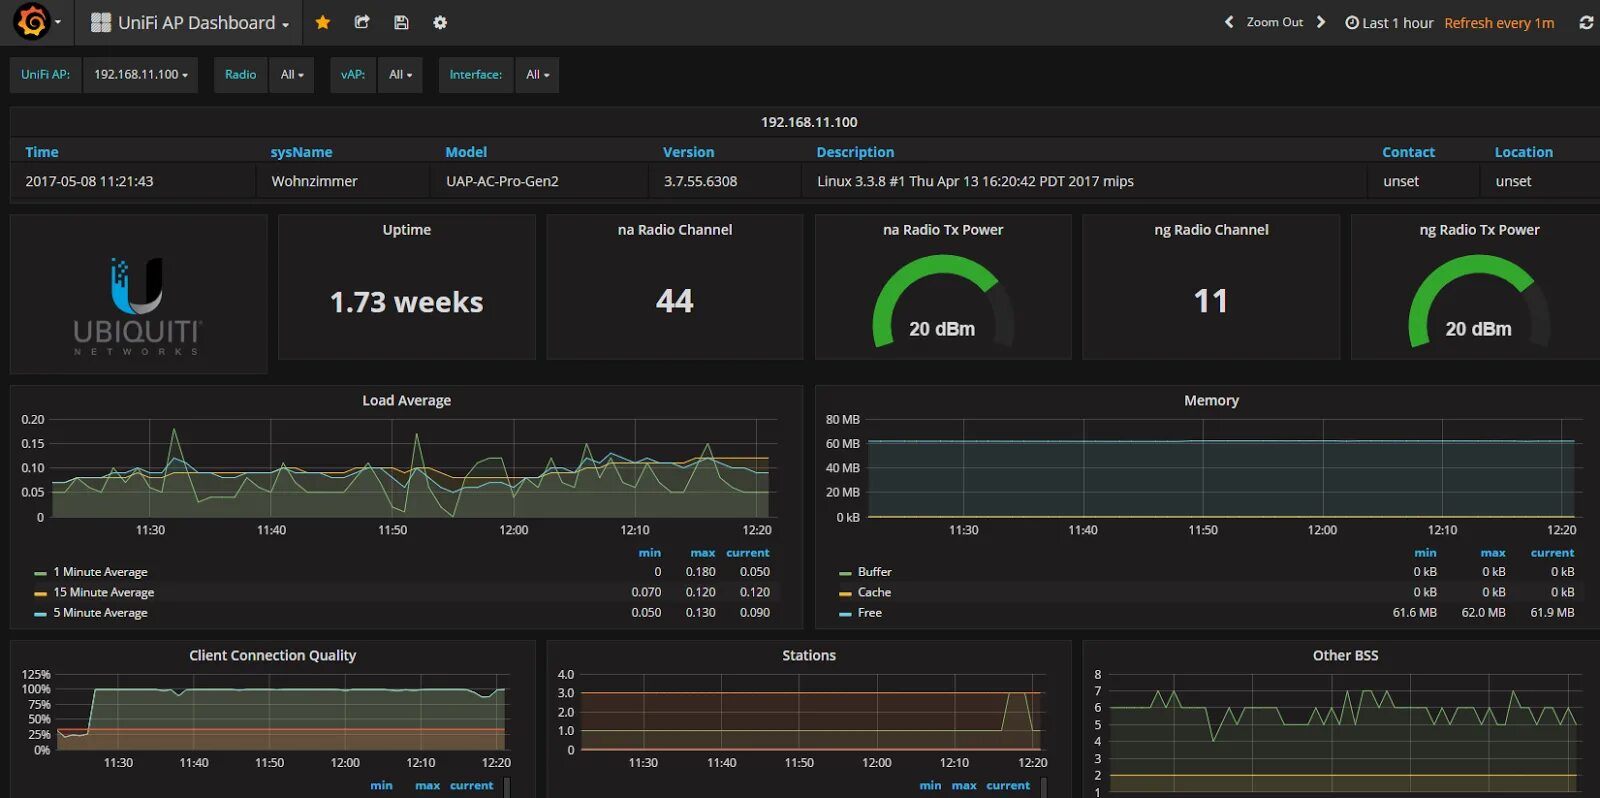Open Client Connection Quality panel title menu
This screenshot has width=1600, height=798.
click(272, 655)
